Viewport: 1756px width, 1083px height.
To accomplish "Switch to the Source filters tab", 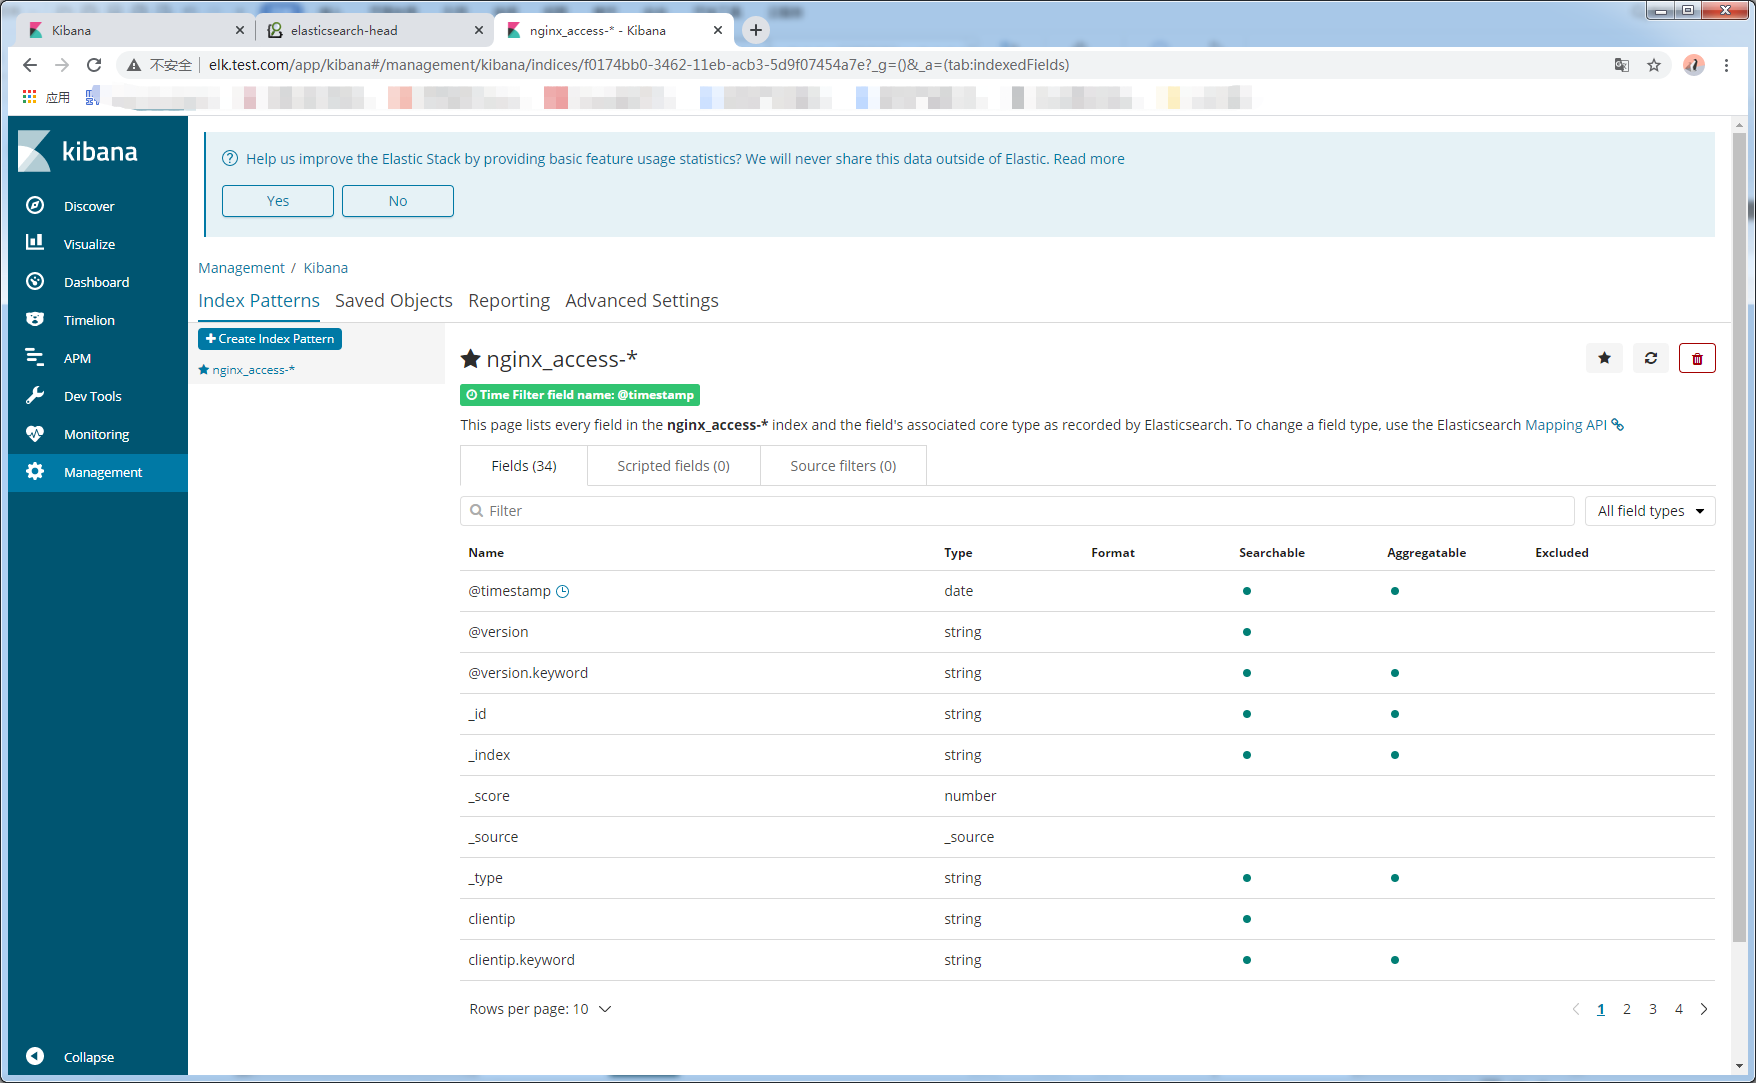I will point(843,466).
